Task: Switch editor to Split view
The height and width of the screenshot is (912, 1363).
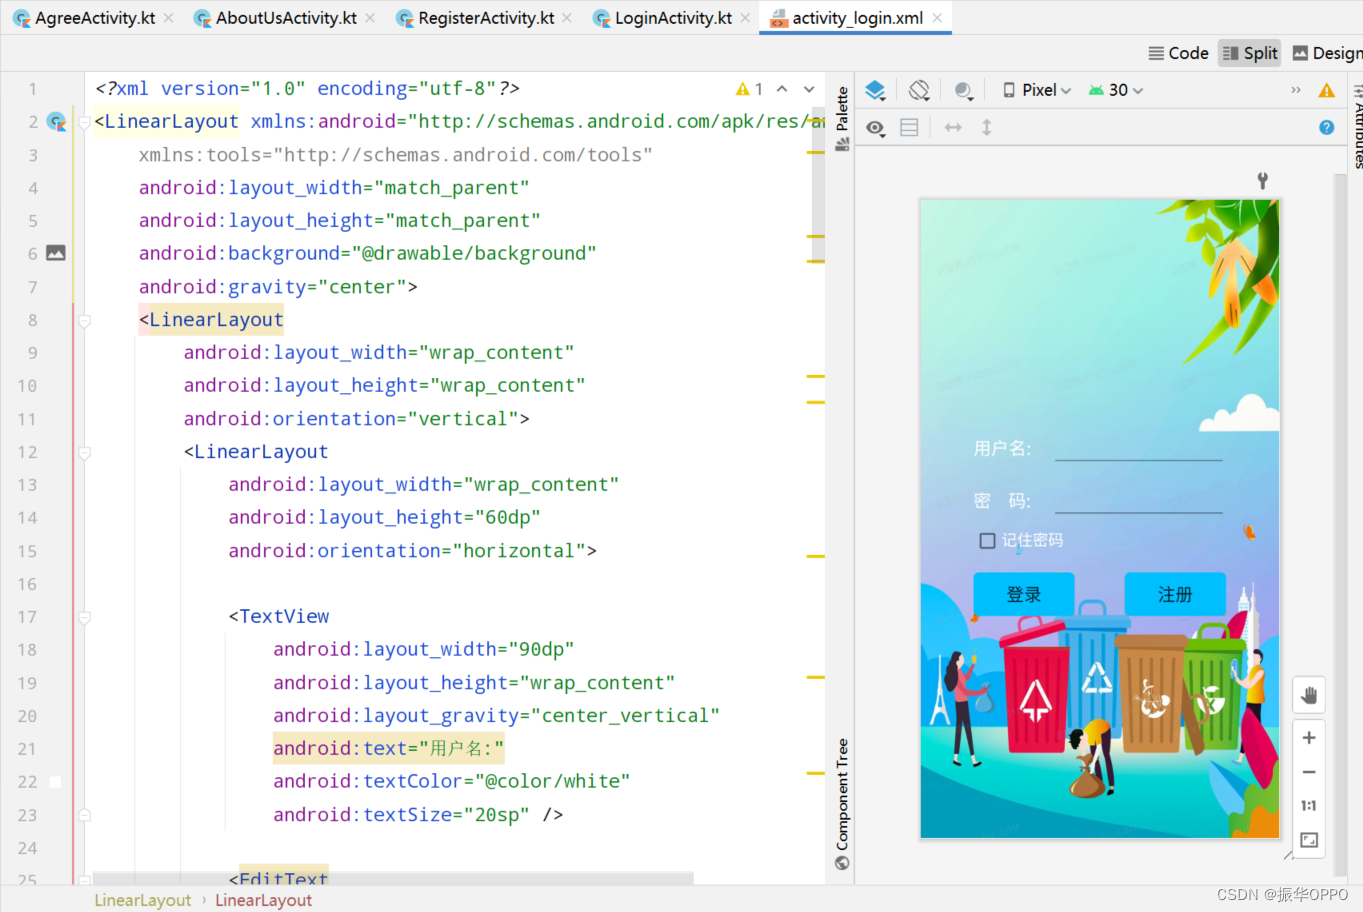Action: coord(1250,53)
